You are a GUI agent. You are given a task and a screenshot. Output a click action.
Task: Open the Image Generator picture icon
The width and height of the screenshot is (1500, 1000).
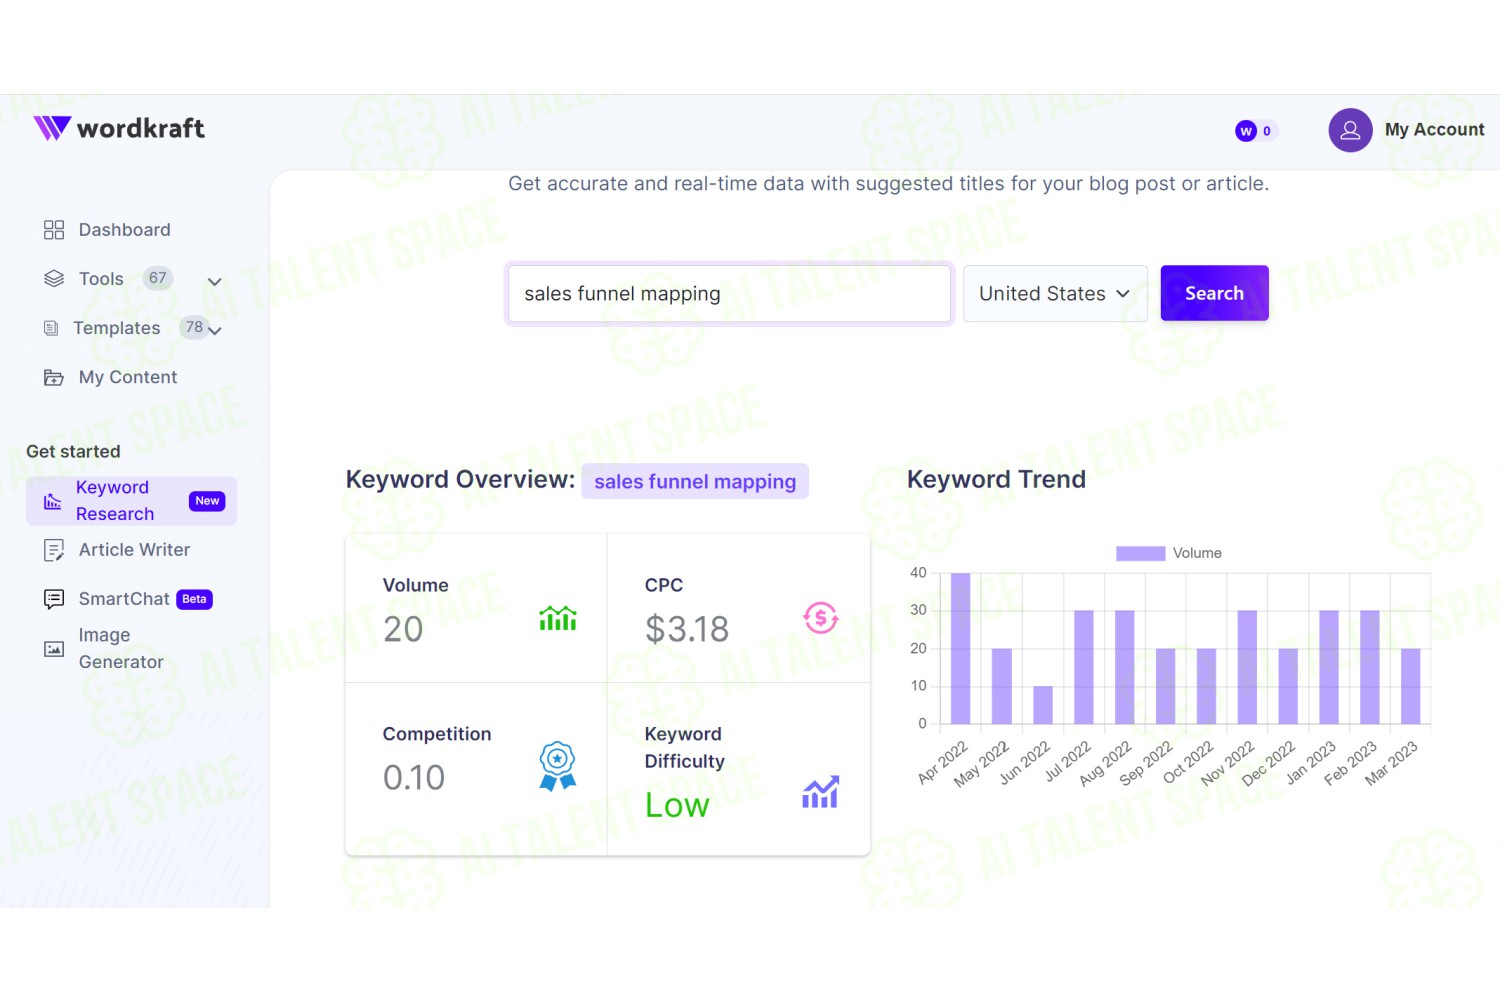click(54, 649)
